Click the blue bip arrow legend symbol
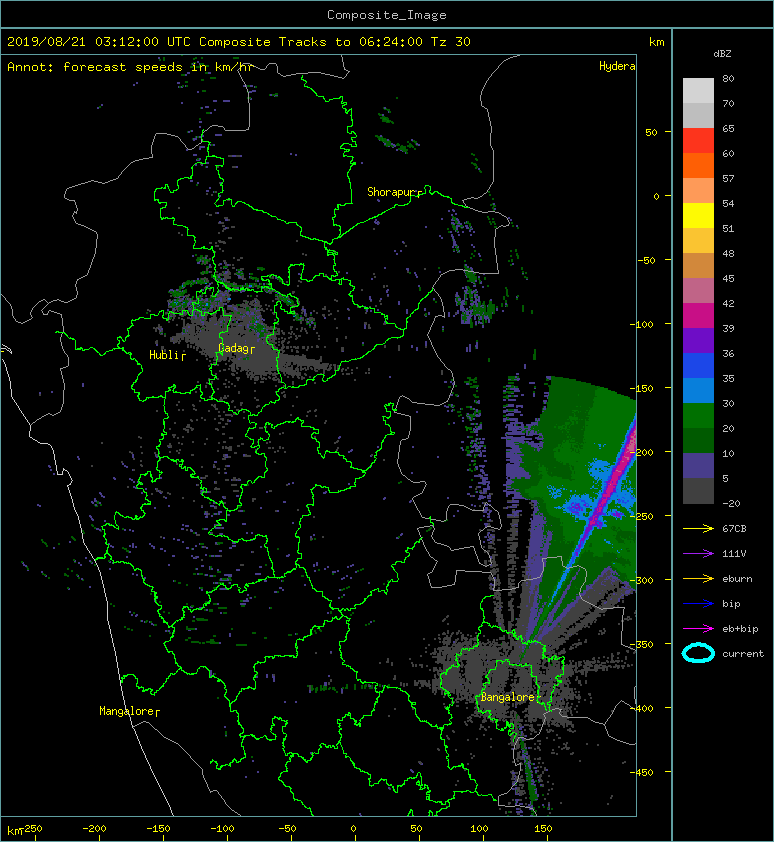 (698, 604)
